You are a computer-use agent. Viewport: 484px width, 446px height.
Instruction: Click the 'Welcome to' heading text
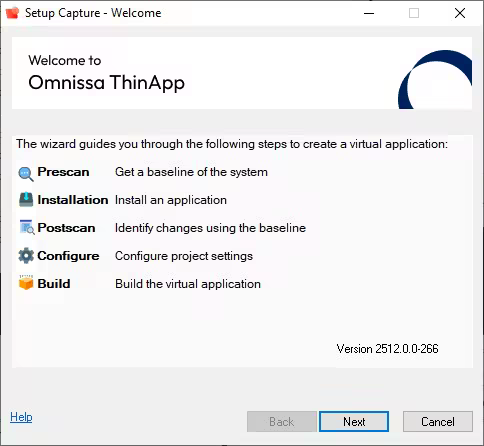click(65, 60)
